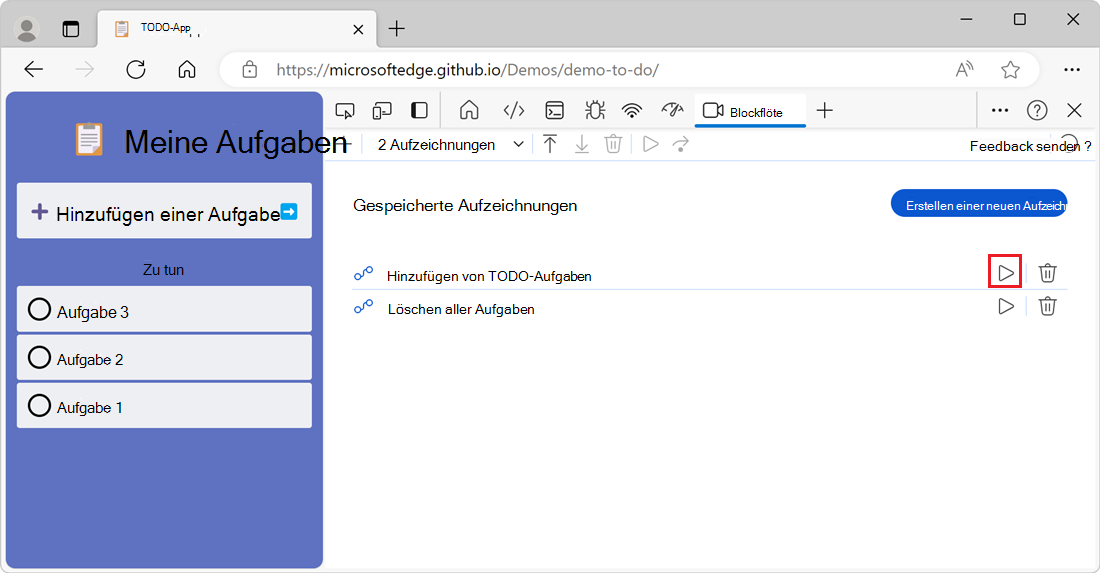
Task: Open the Console tab icon
Action: tap(554, 111)
